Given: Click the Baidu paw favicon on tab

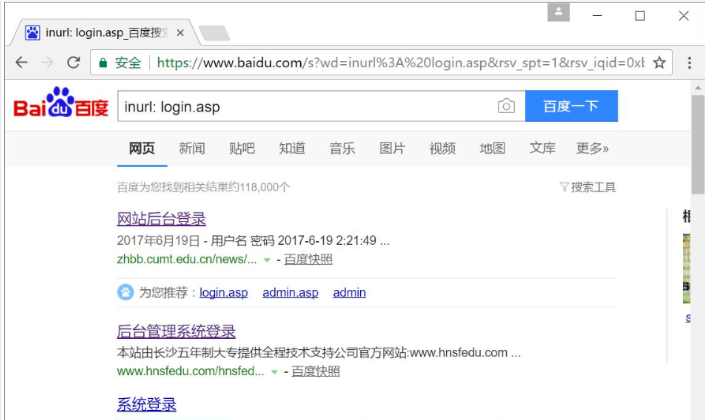Looking at the screenshot, I should 32,33.
